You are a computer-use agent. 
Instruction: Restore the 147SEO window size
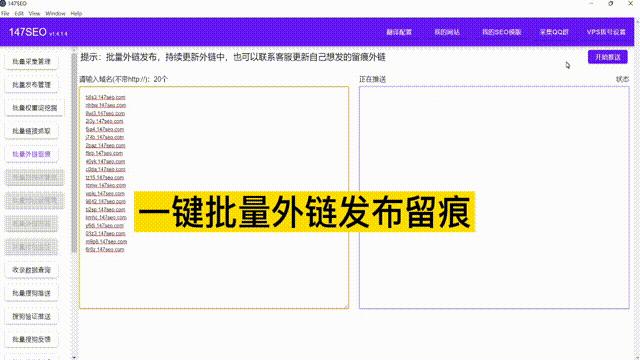click(x=611, y=3)
